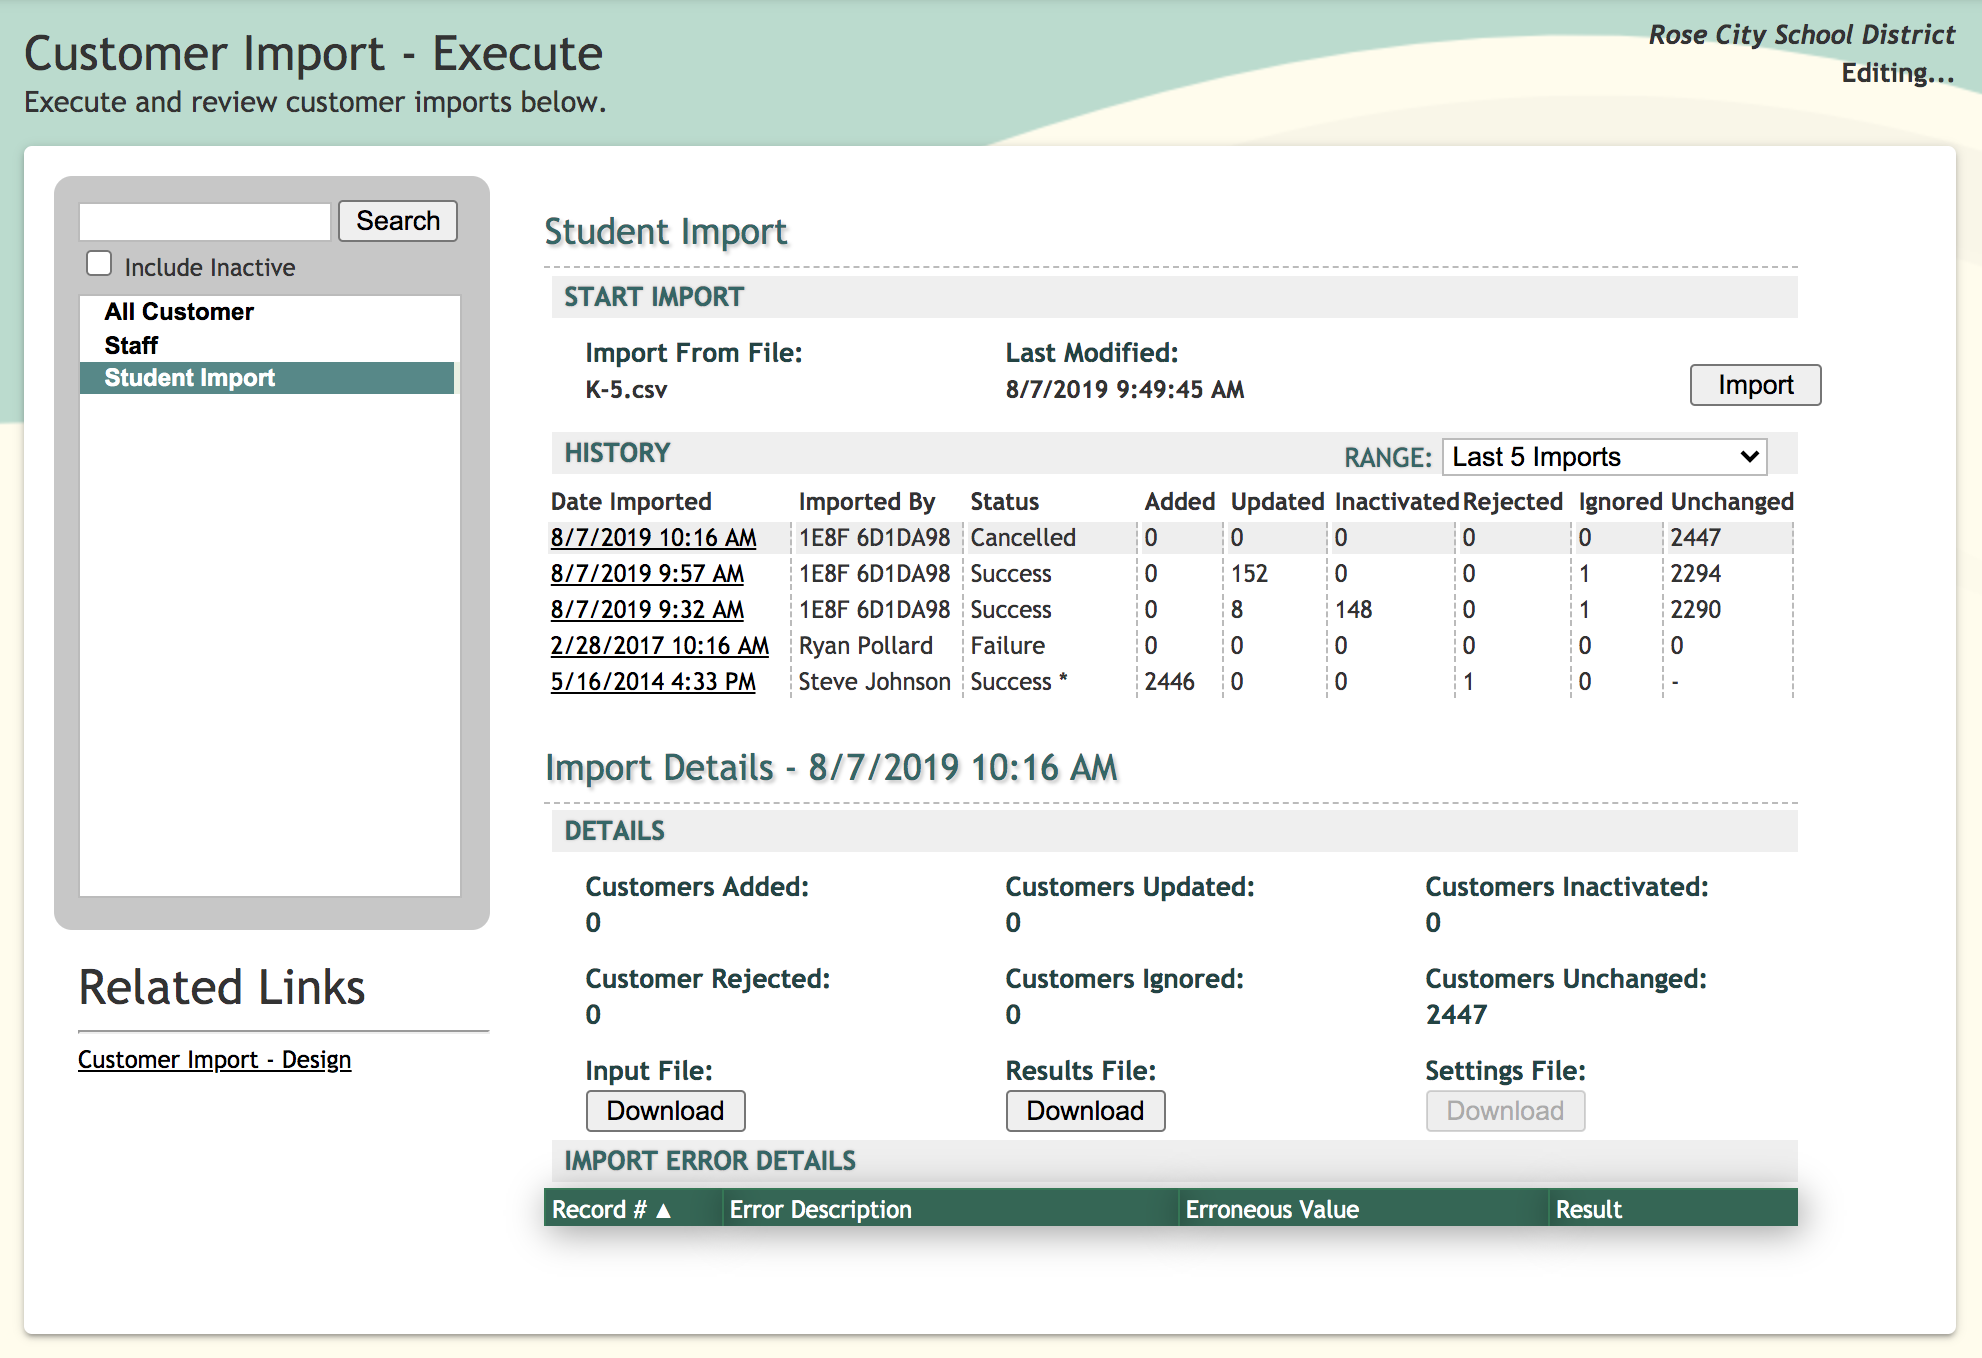This screenshot has height=1358, width=1982.
Task: Select All Customer in the list
Action: point(179,312)
